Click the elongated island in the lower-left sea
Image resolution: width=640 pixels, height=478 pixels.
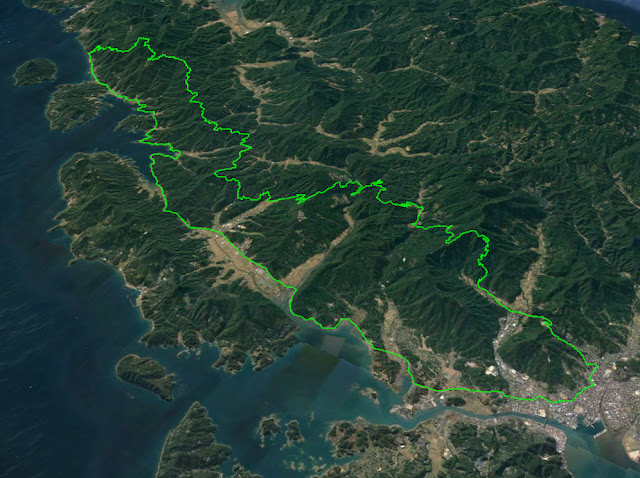coord(146,376)
